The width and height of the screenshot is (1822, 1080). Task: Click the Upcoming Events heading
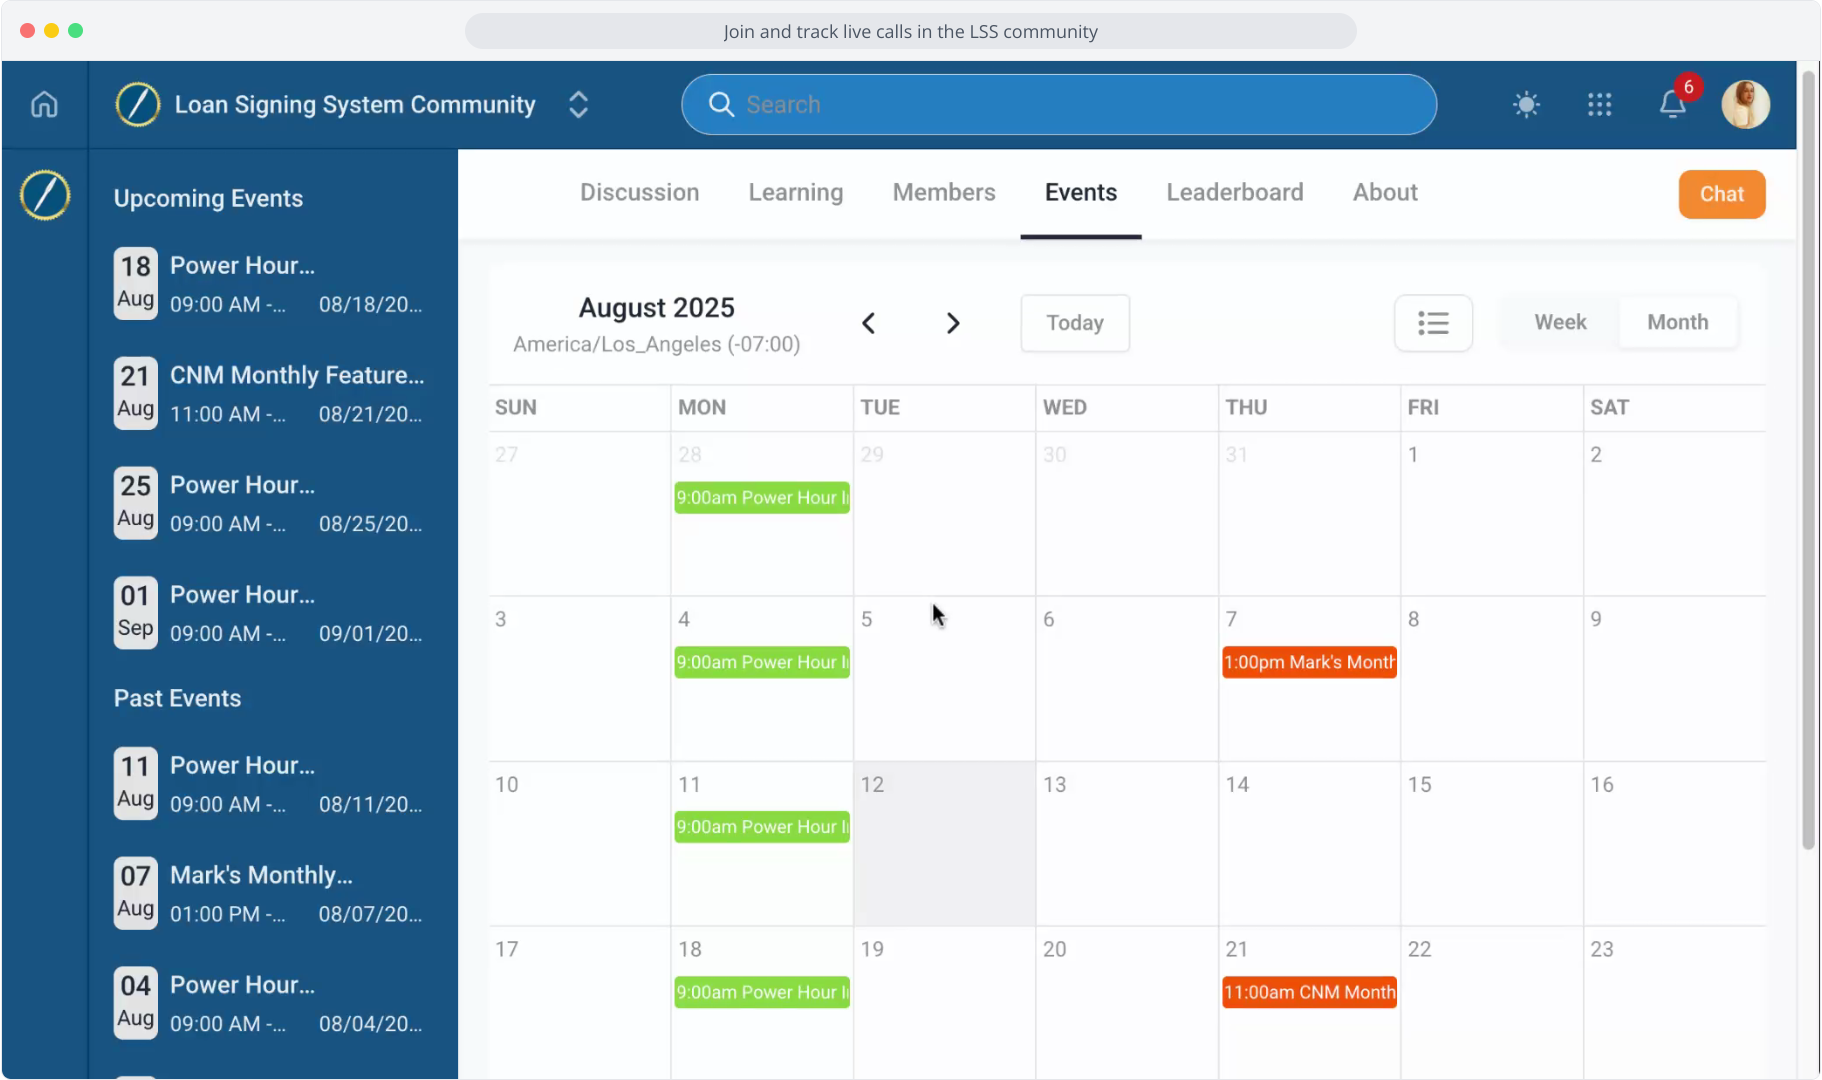[x=208, y=198]
